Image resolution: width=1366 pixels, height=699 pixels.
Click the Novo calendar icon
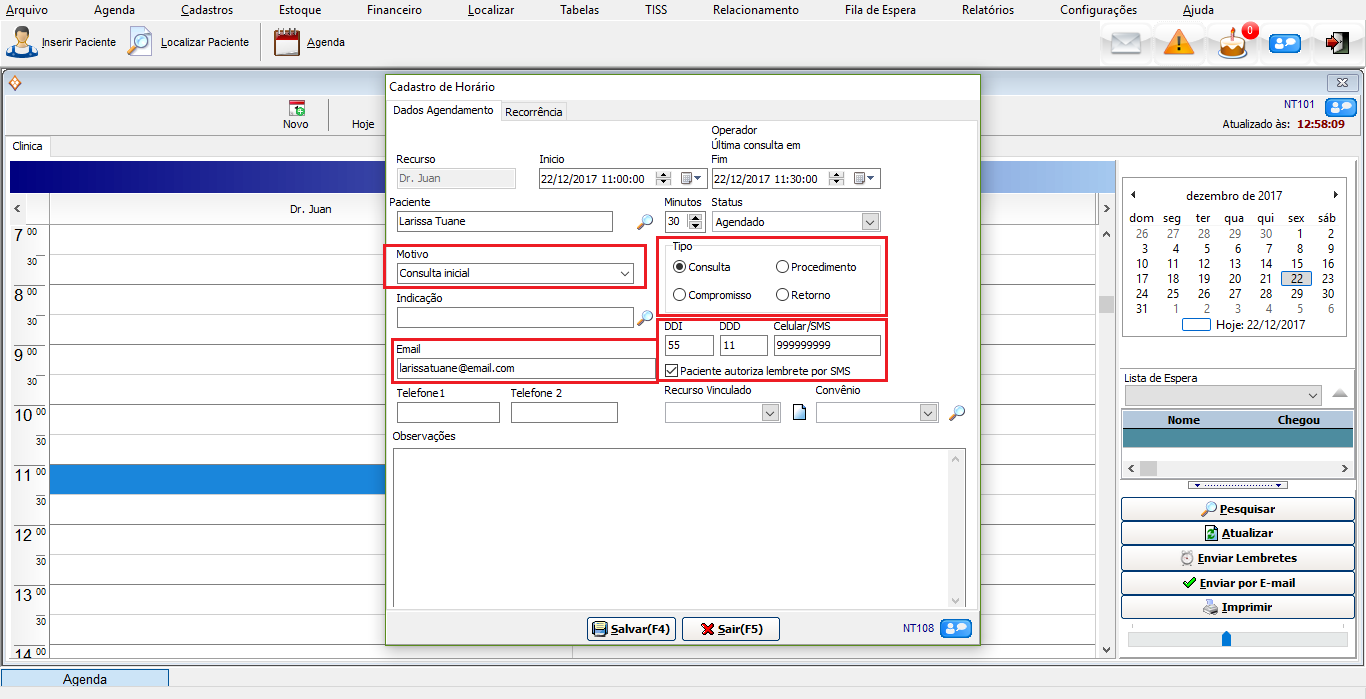tap(296, 109)
